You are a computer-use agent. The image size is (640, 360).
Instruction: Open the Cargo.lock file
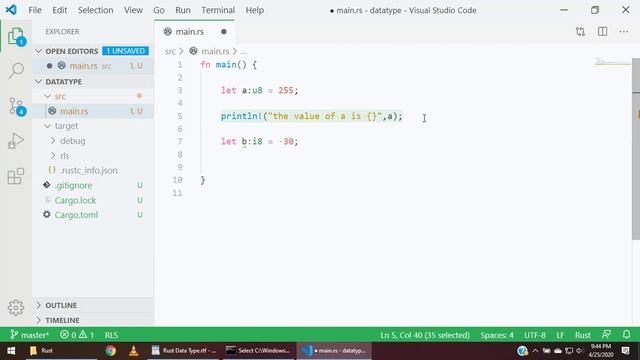tap(75, 200)
